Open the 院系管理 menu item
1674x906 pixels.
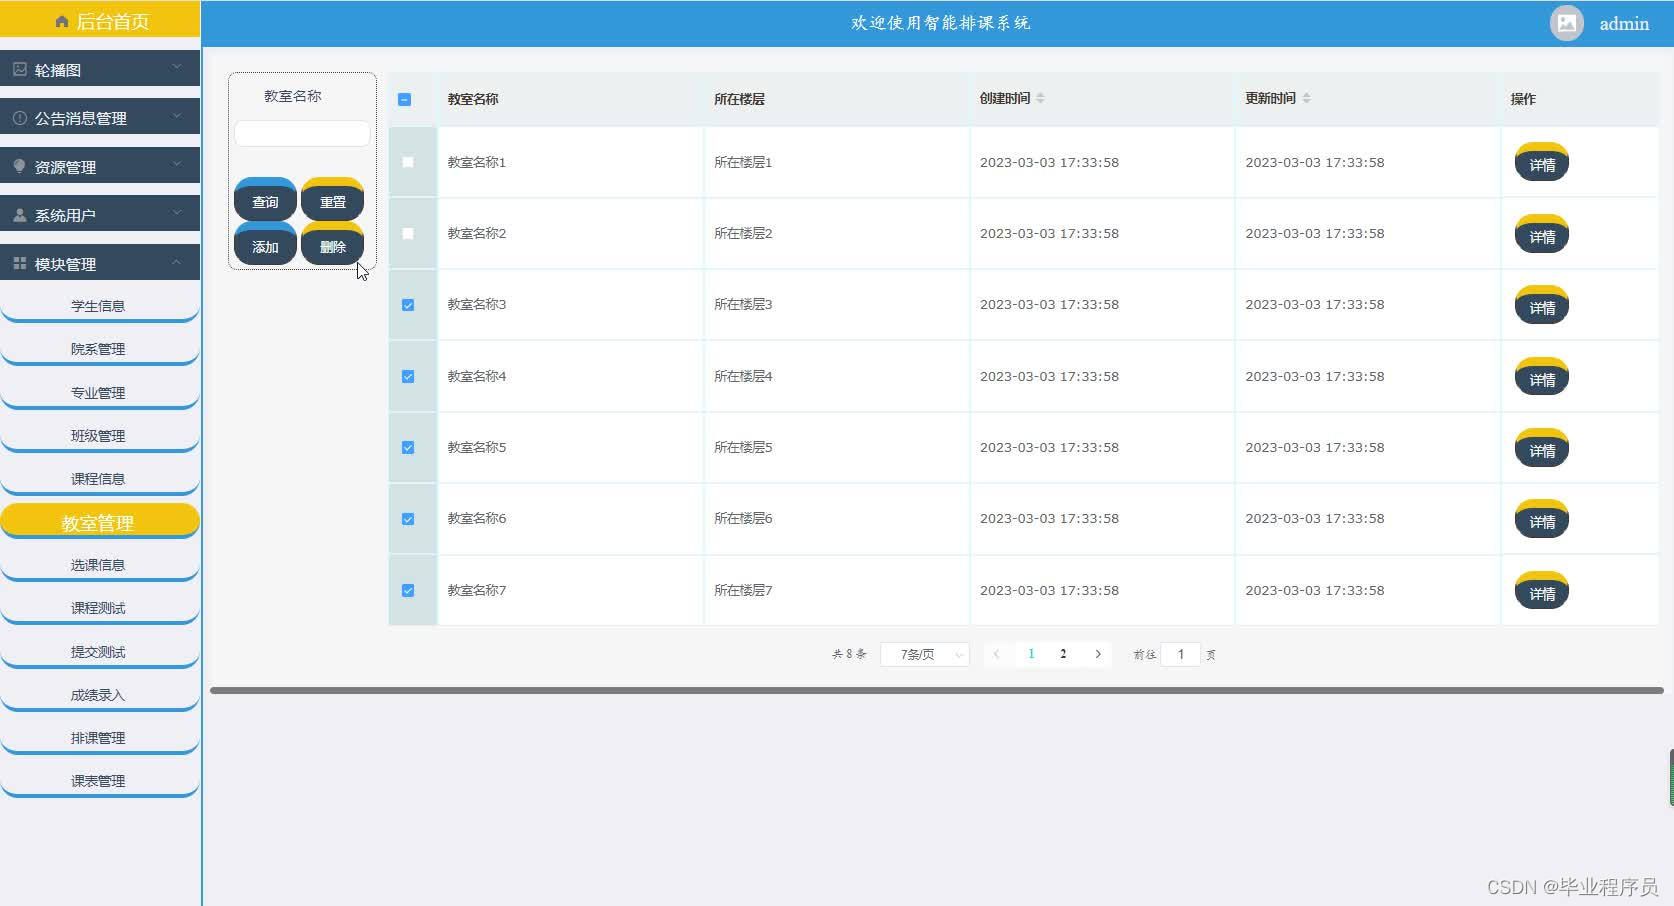(99, 348)
